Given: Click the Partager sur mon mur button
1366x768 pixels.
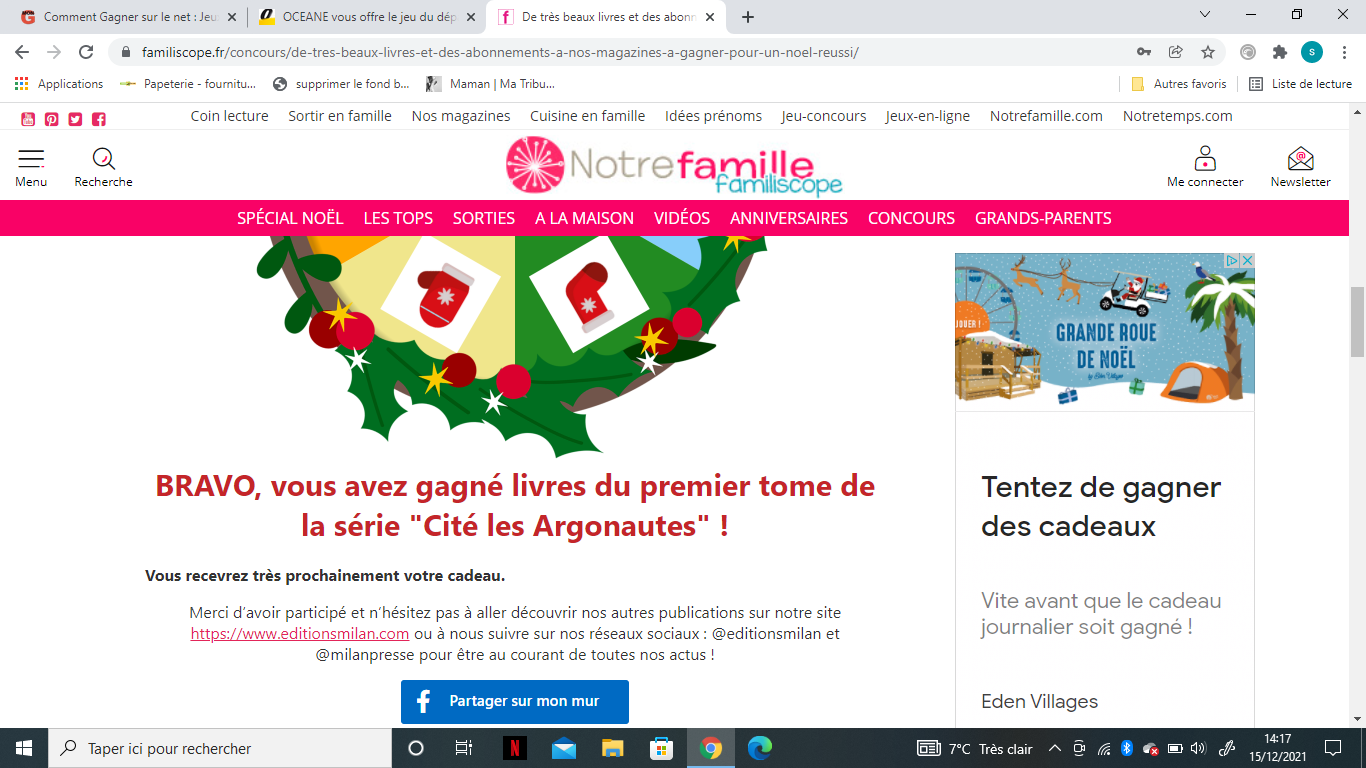Looking at the screenshot, I should (x=515, y=701).
